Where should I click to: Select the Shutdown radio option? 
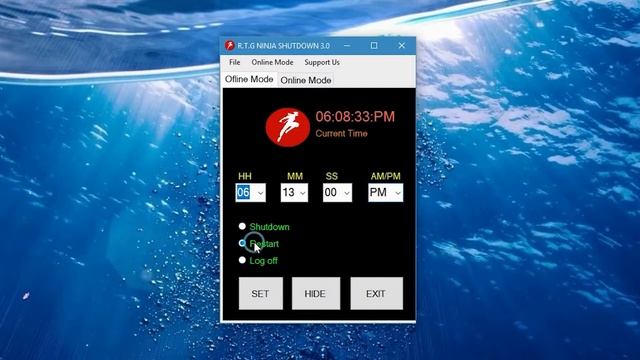pyautogui.click(x=242, y=226)
